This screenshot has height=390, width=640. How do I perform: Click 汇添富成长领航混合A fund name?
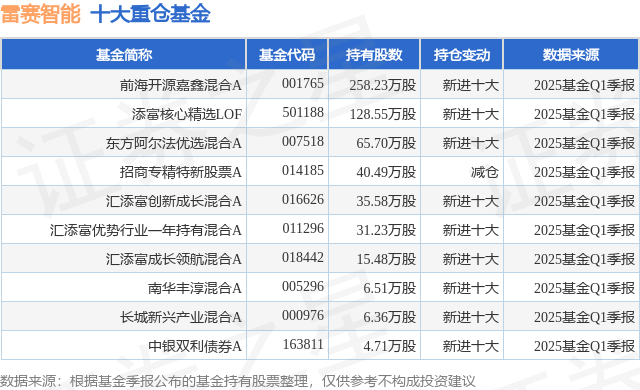point(173,259)
